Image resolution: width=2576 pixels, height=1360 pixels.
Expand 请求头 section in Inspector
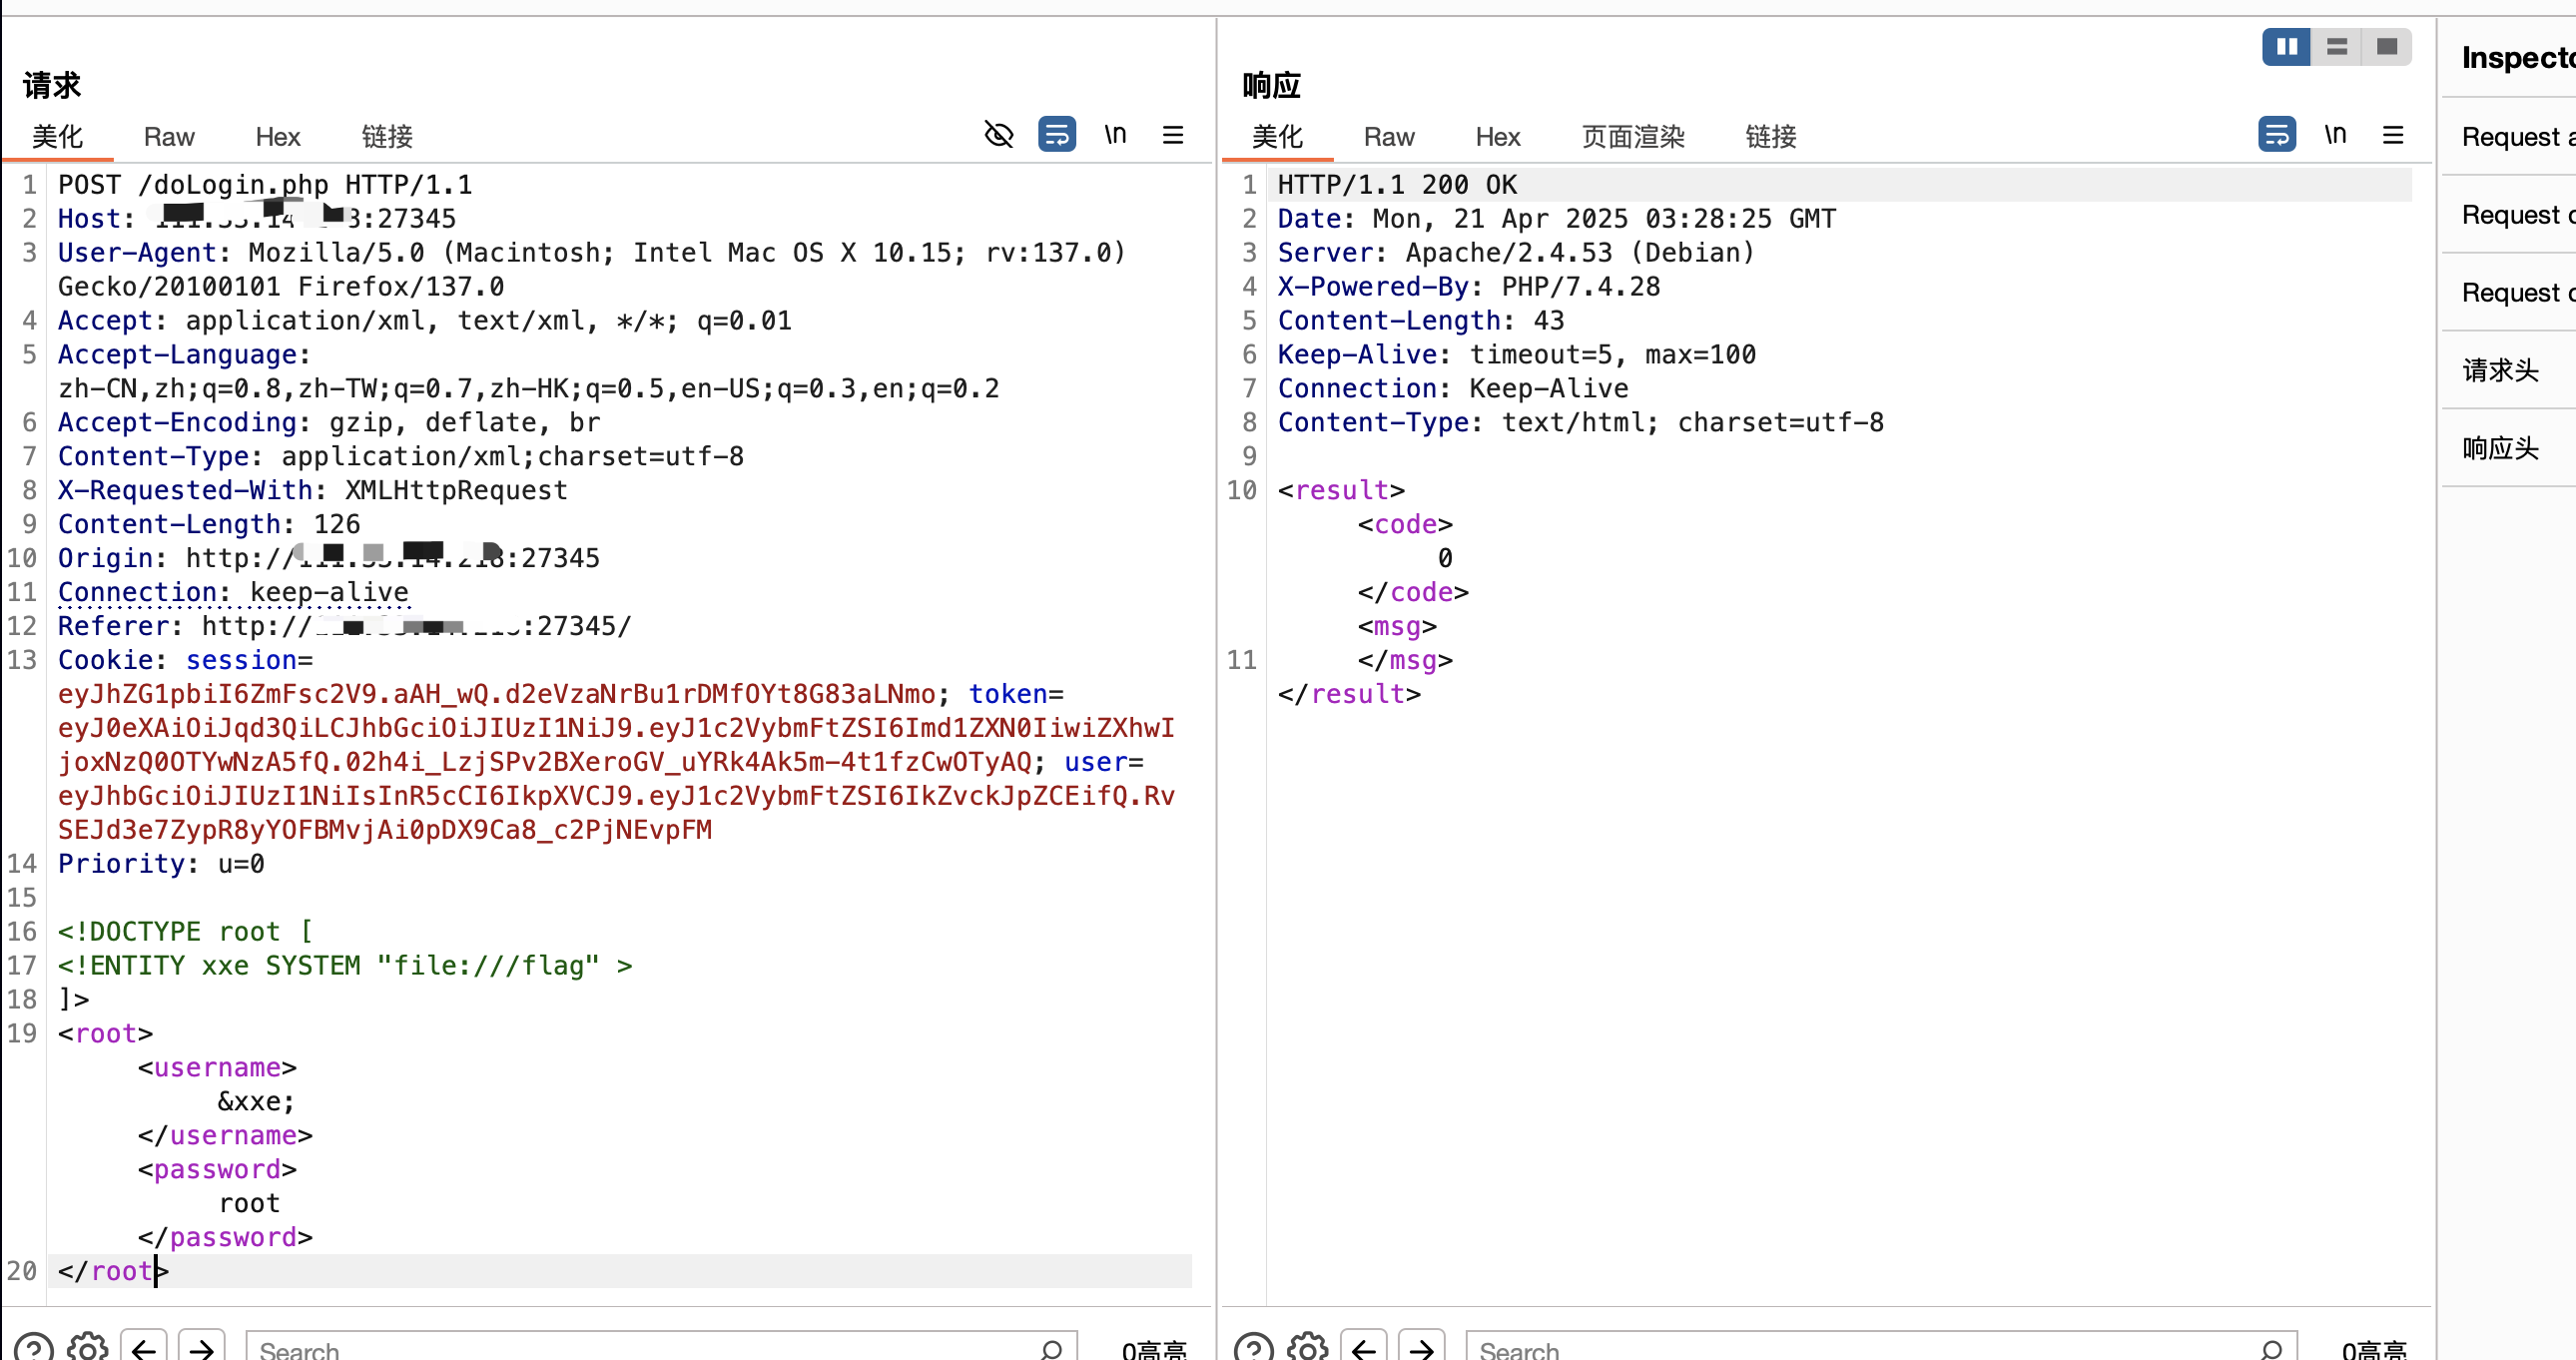pos(2500,370)
